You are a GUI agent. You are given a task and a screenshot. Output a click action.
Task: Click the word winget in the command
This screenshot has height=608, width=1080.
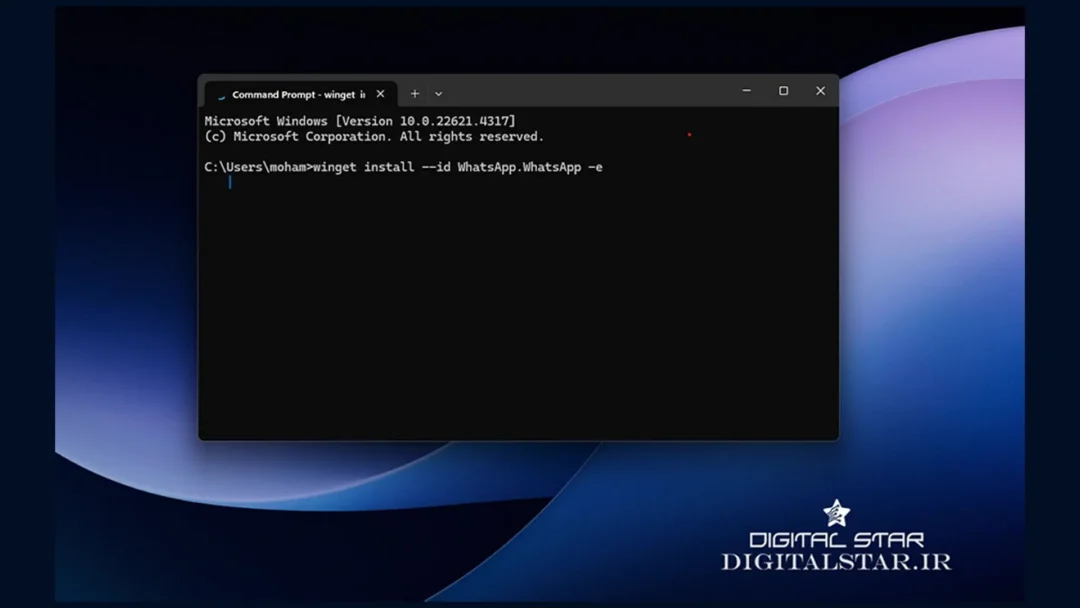click(334, 167)
